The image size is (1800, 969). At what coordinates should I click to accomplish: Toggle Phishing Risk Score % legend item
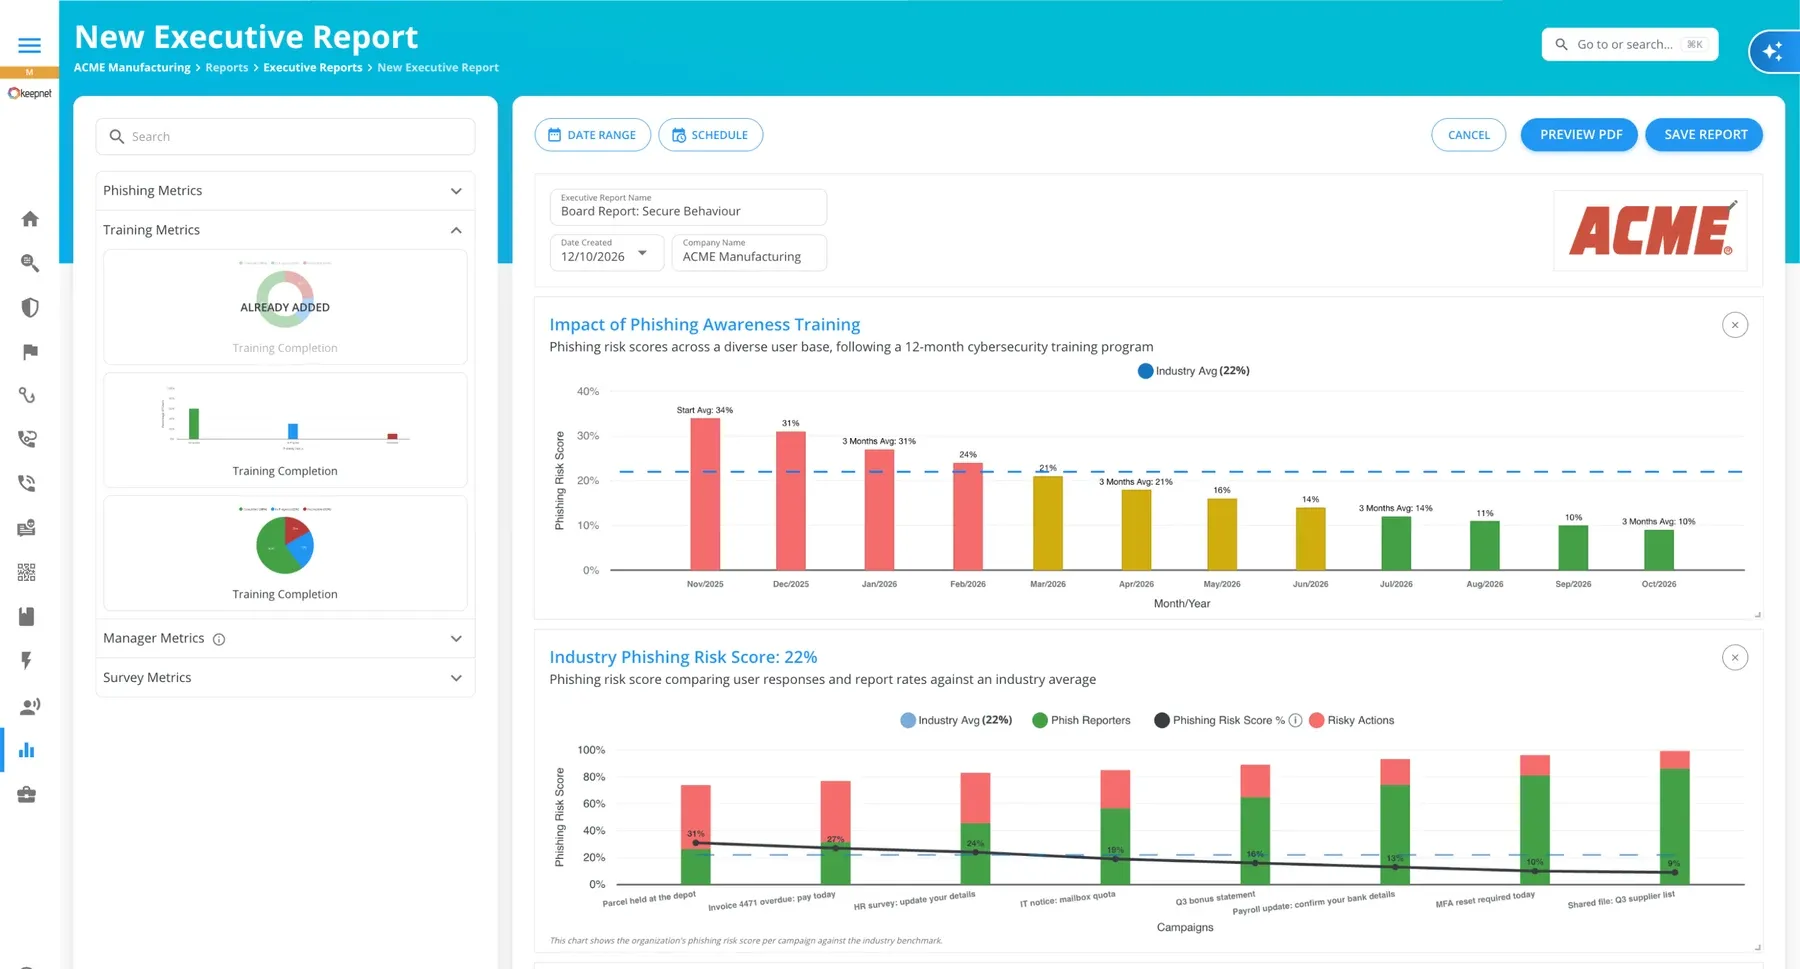click(x=1219, y=720)
